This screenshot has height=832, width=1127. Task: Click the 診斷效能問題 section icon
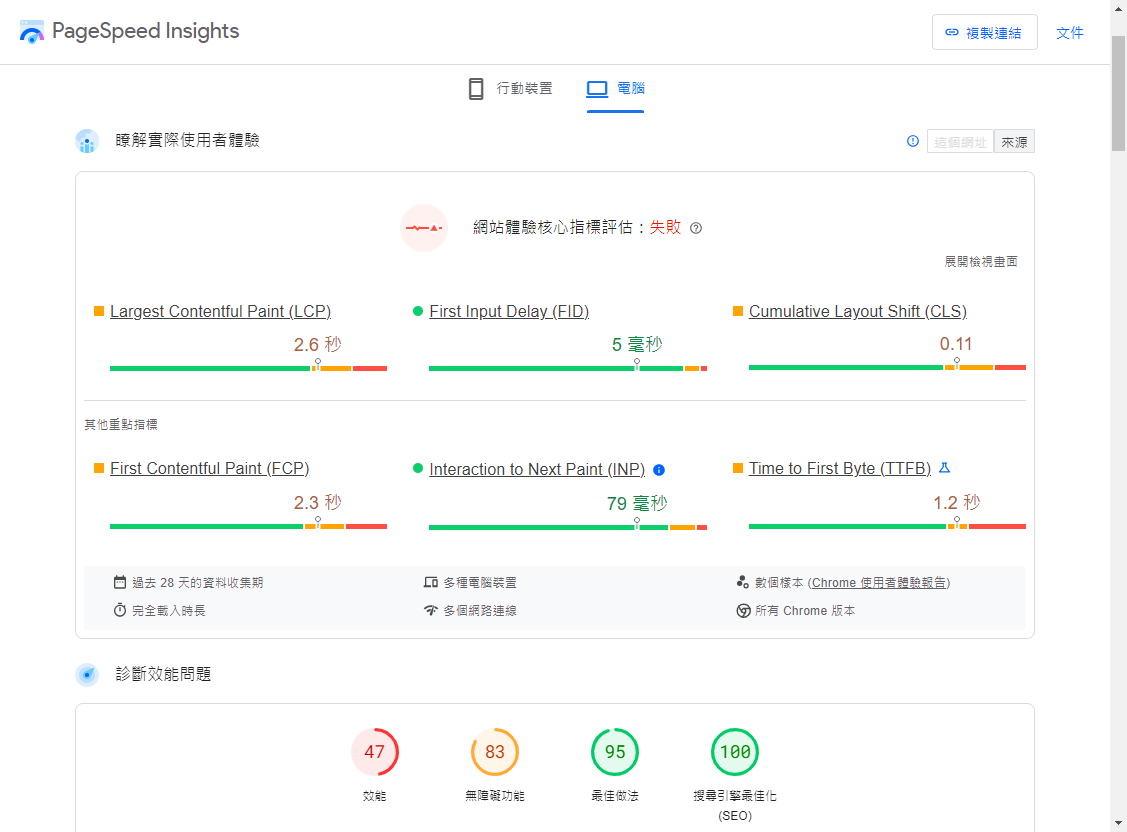tap(87, 675)
